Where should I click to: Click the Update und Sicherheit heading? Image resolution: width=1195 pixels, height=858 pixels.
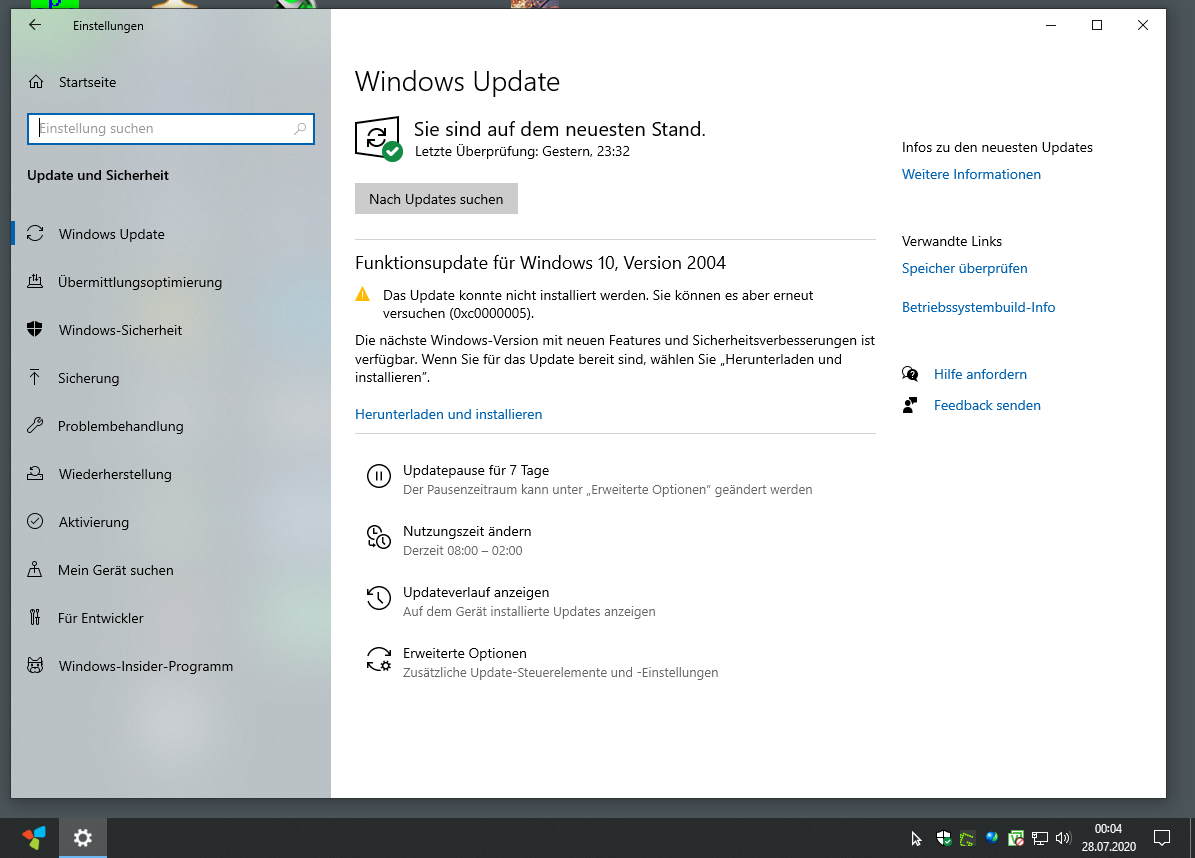[98, 175]
